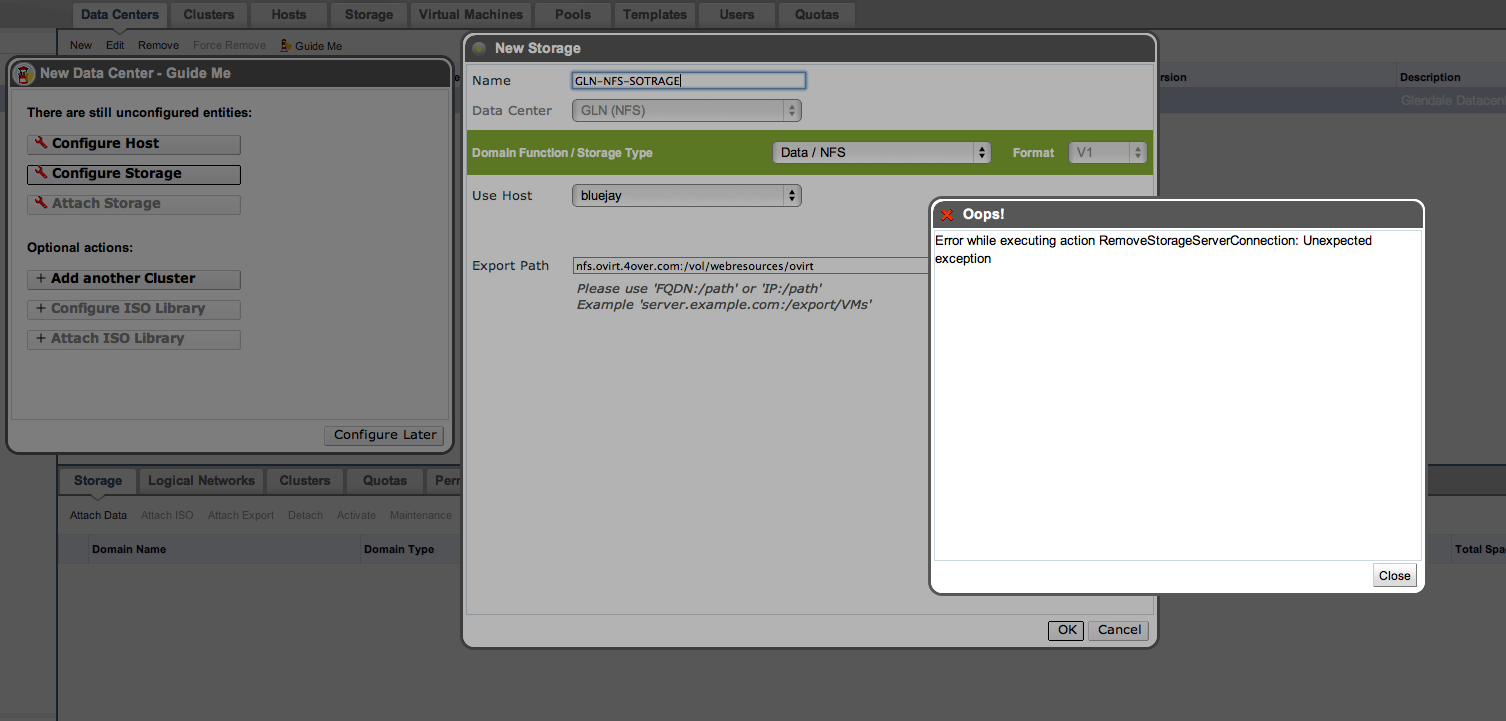Click the plus icon for Add another Cluster

(x=41, y=279)
